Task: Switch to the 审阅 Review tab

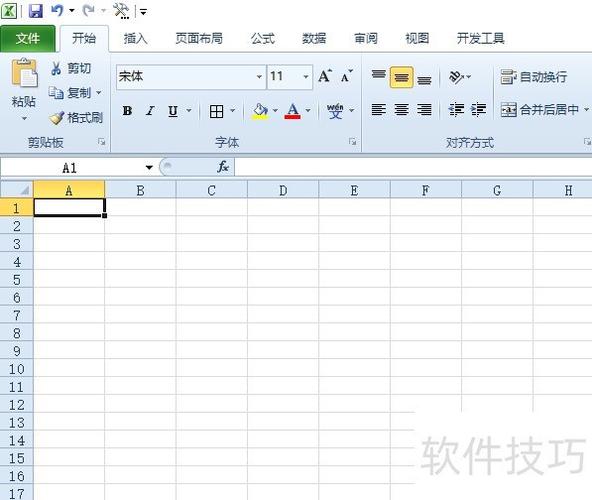Action: 365,38
